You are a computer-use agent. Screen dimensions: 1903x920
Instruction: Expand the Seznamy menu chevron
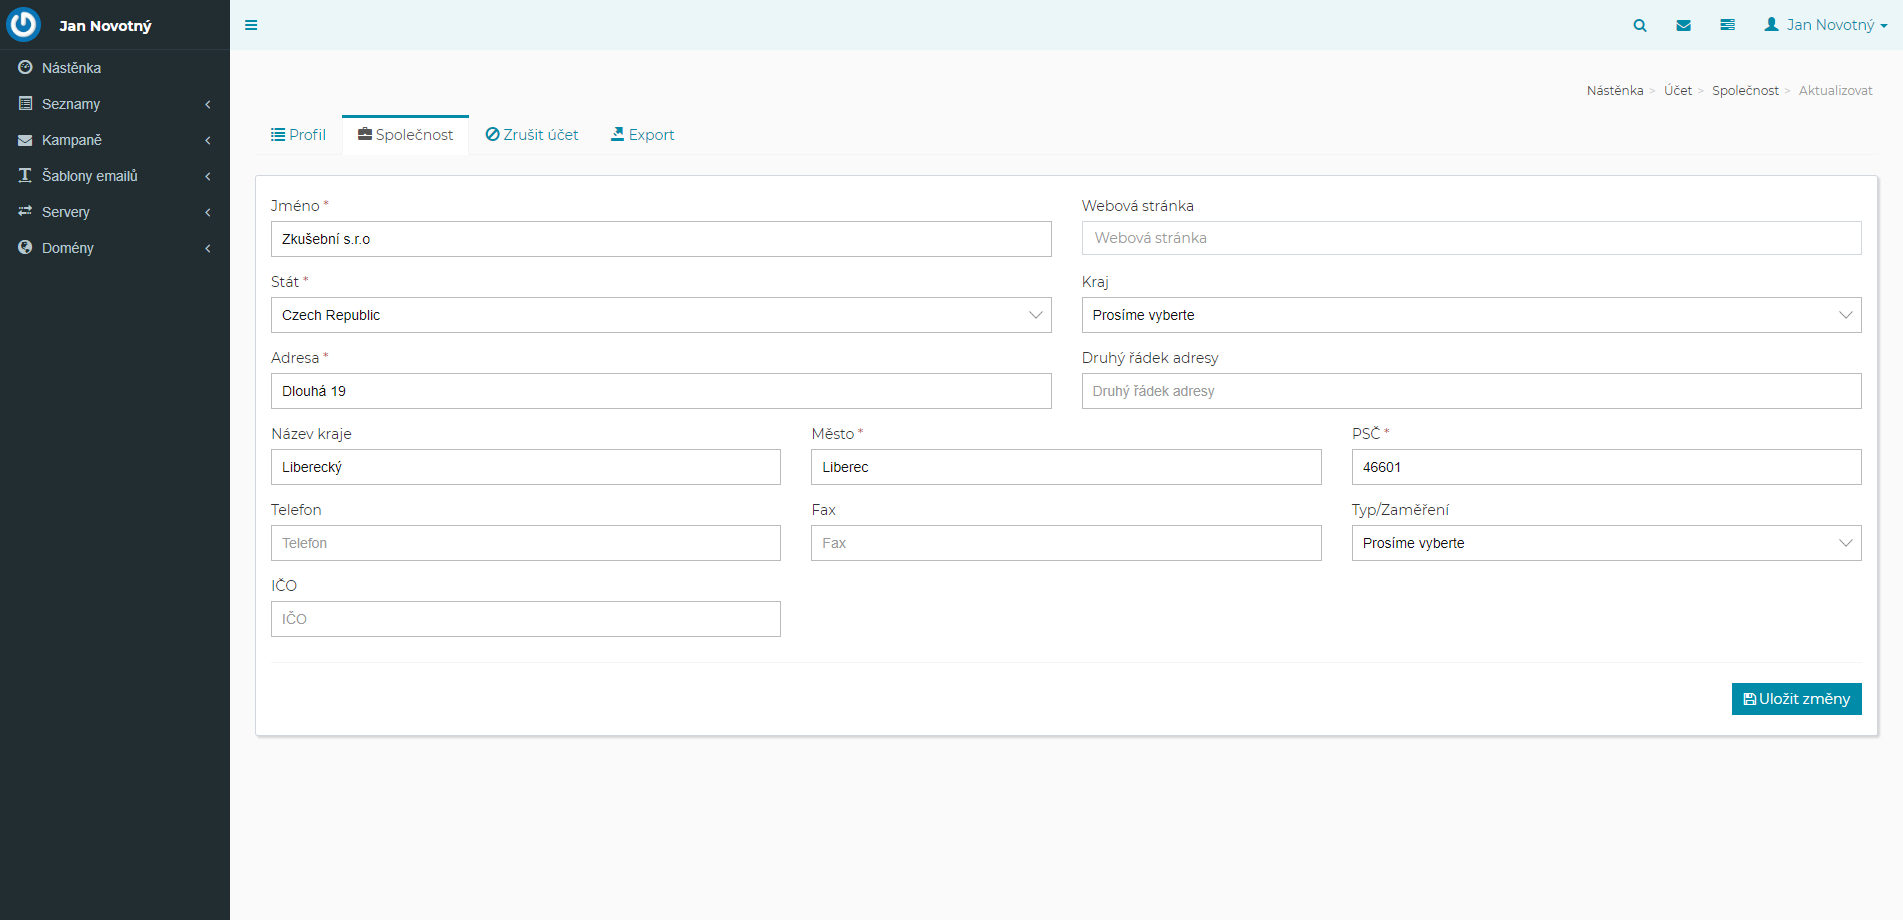(208, 104)
